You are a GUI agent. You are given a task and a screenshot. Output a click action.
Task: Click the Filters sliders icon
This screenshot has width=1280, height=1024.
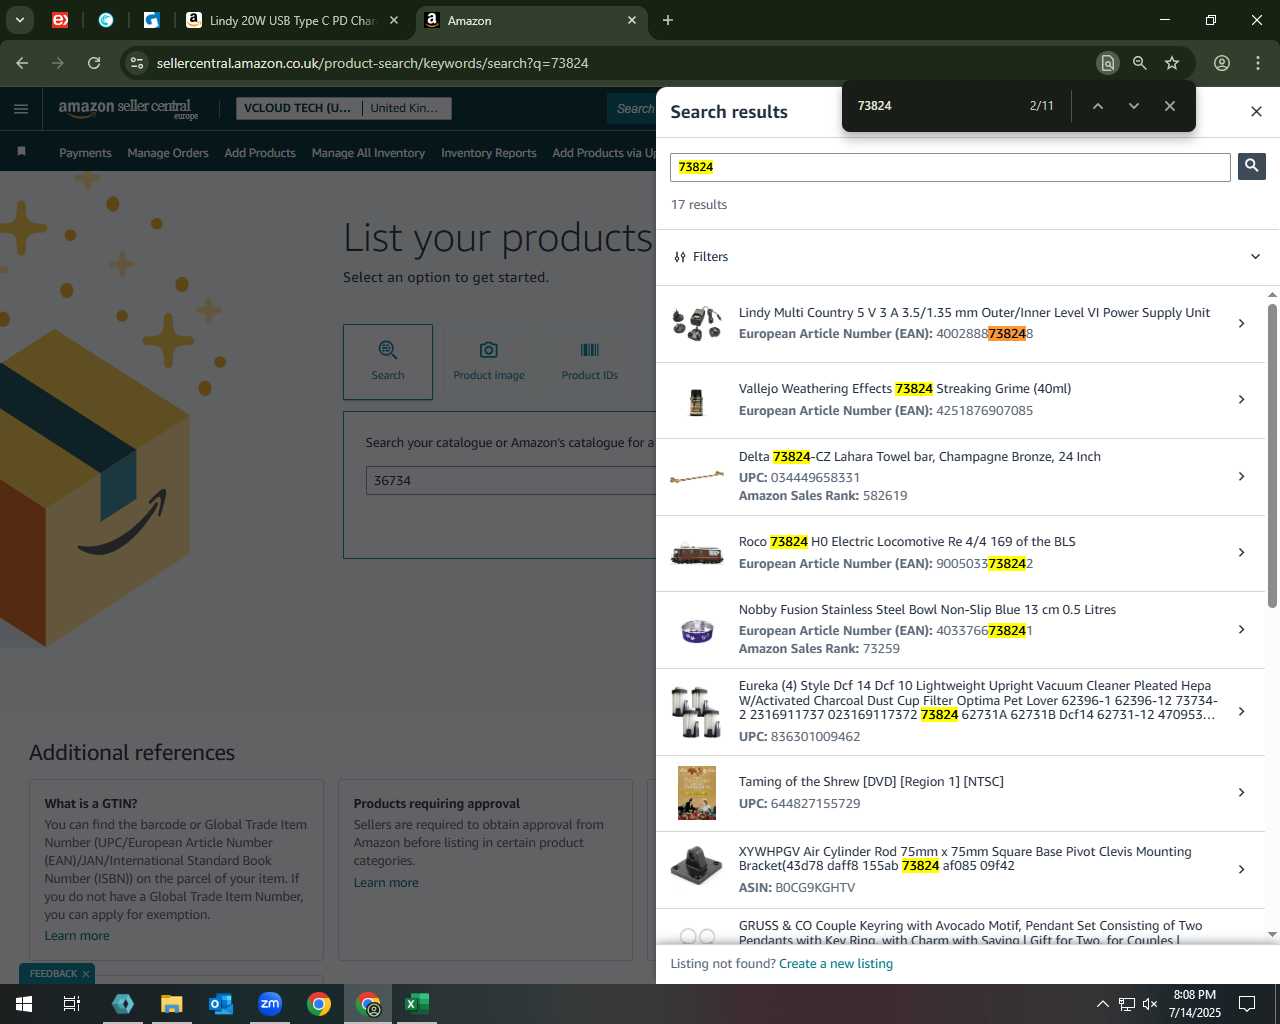click(680, 257)
